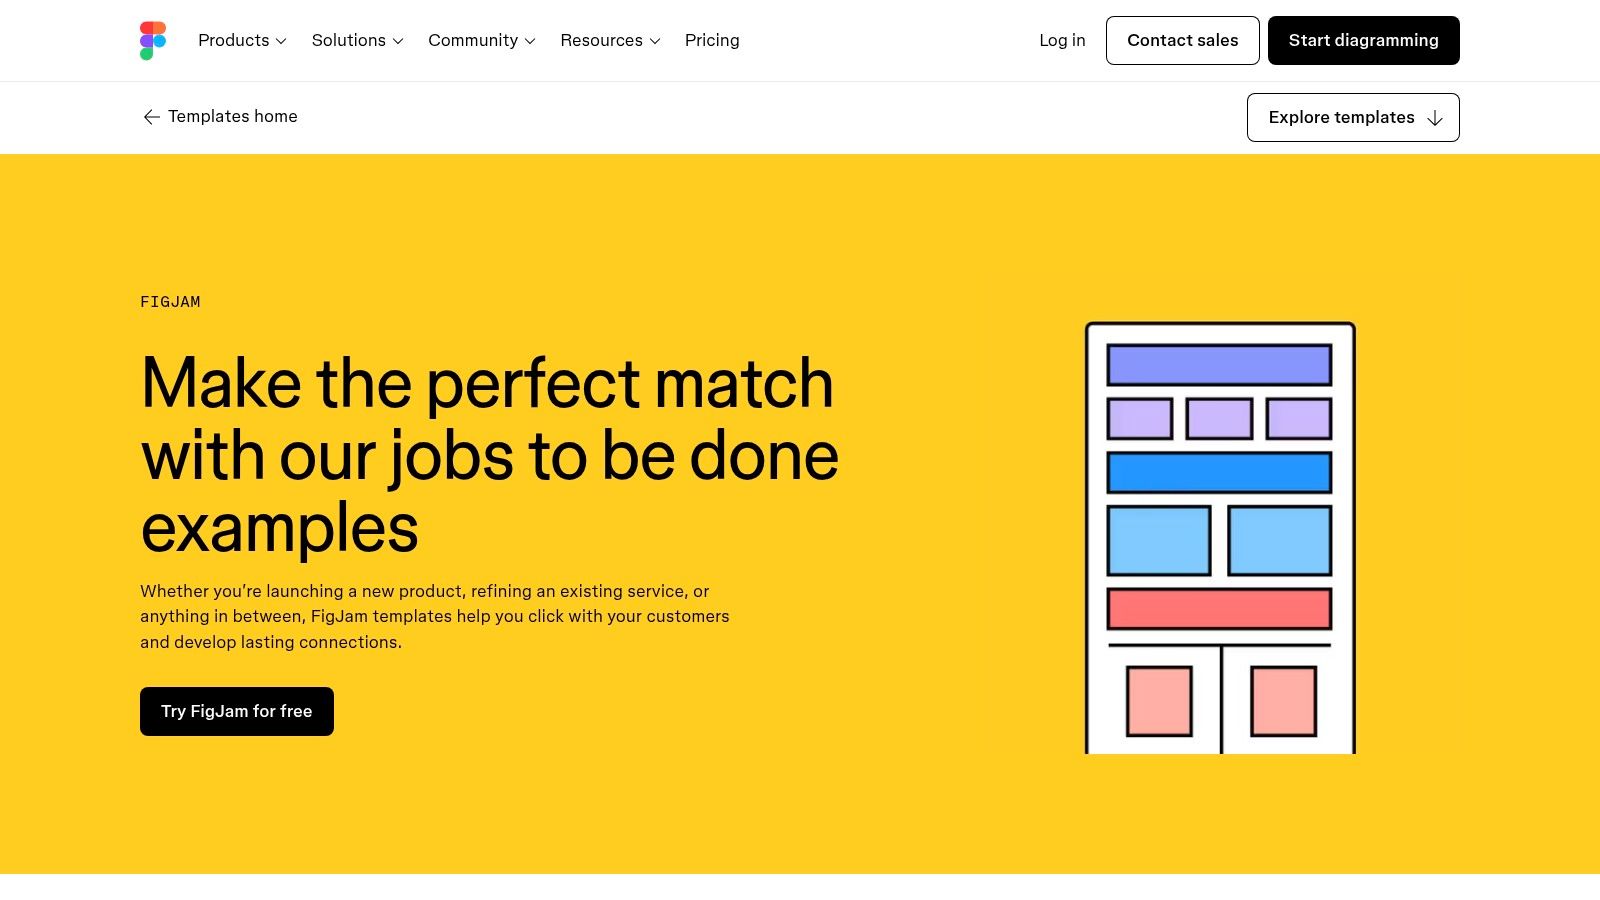Screen dimensions: 1600x900
Task: Click the down arrow in Explore templates
Action: pos(1435,118)
